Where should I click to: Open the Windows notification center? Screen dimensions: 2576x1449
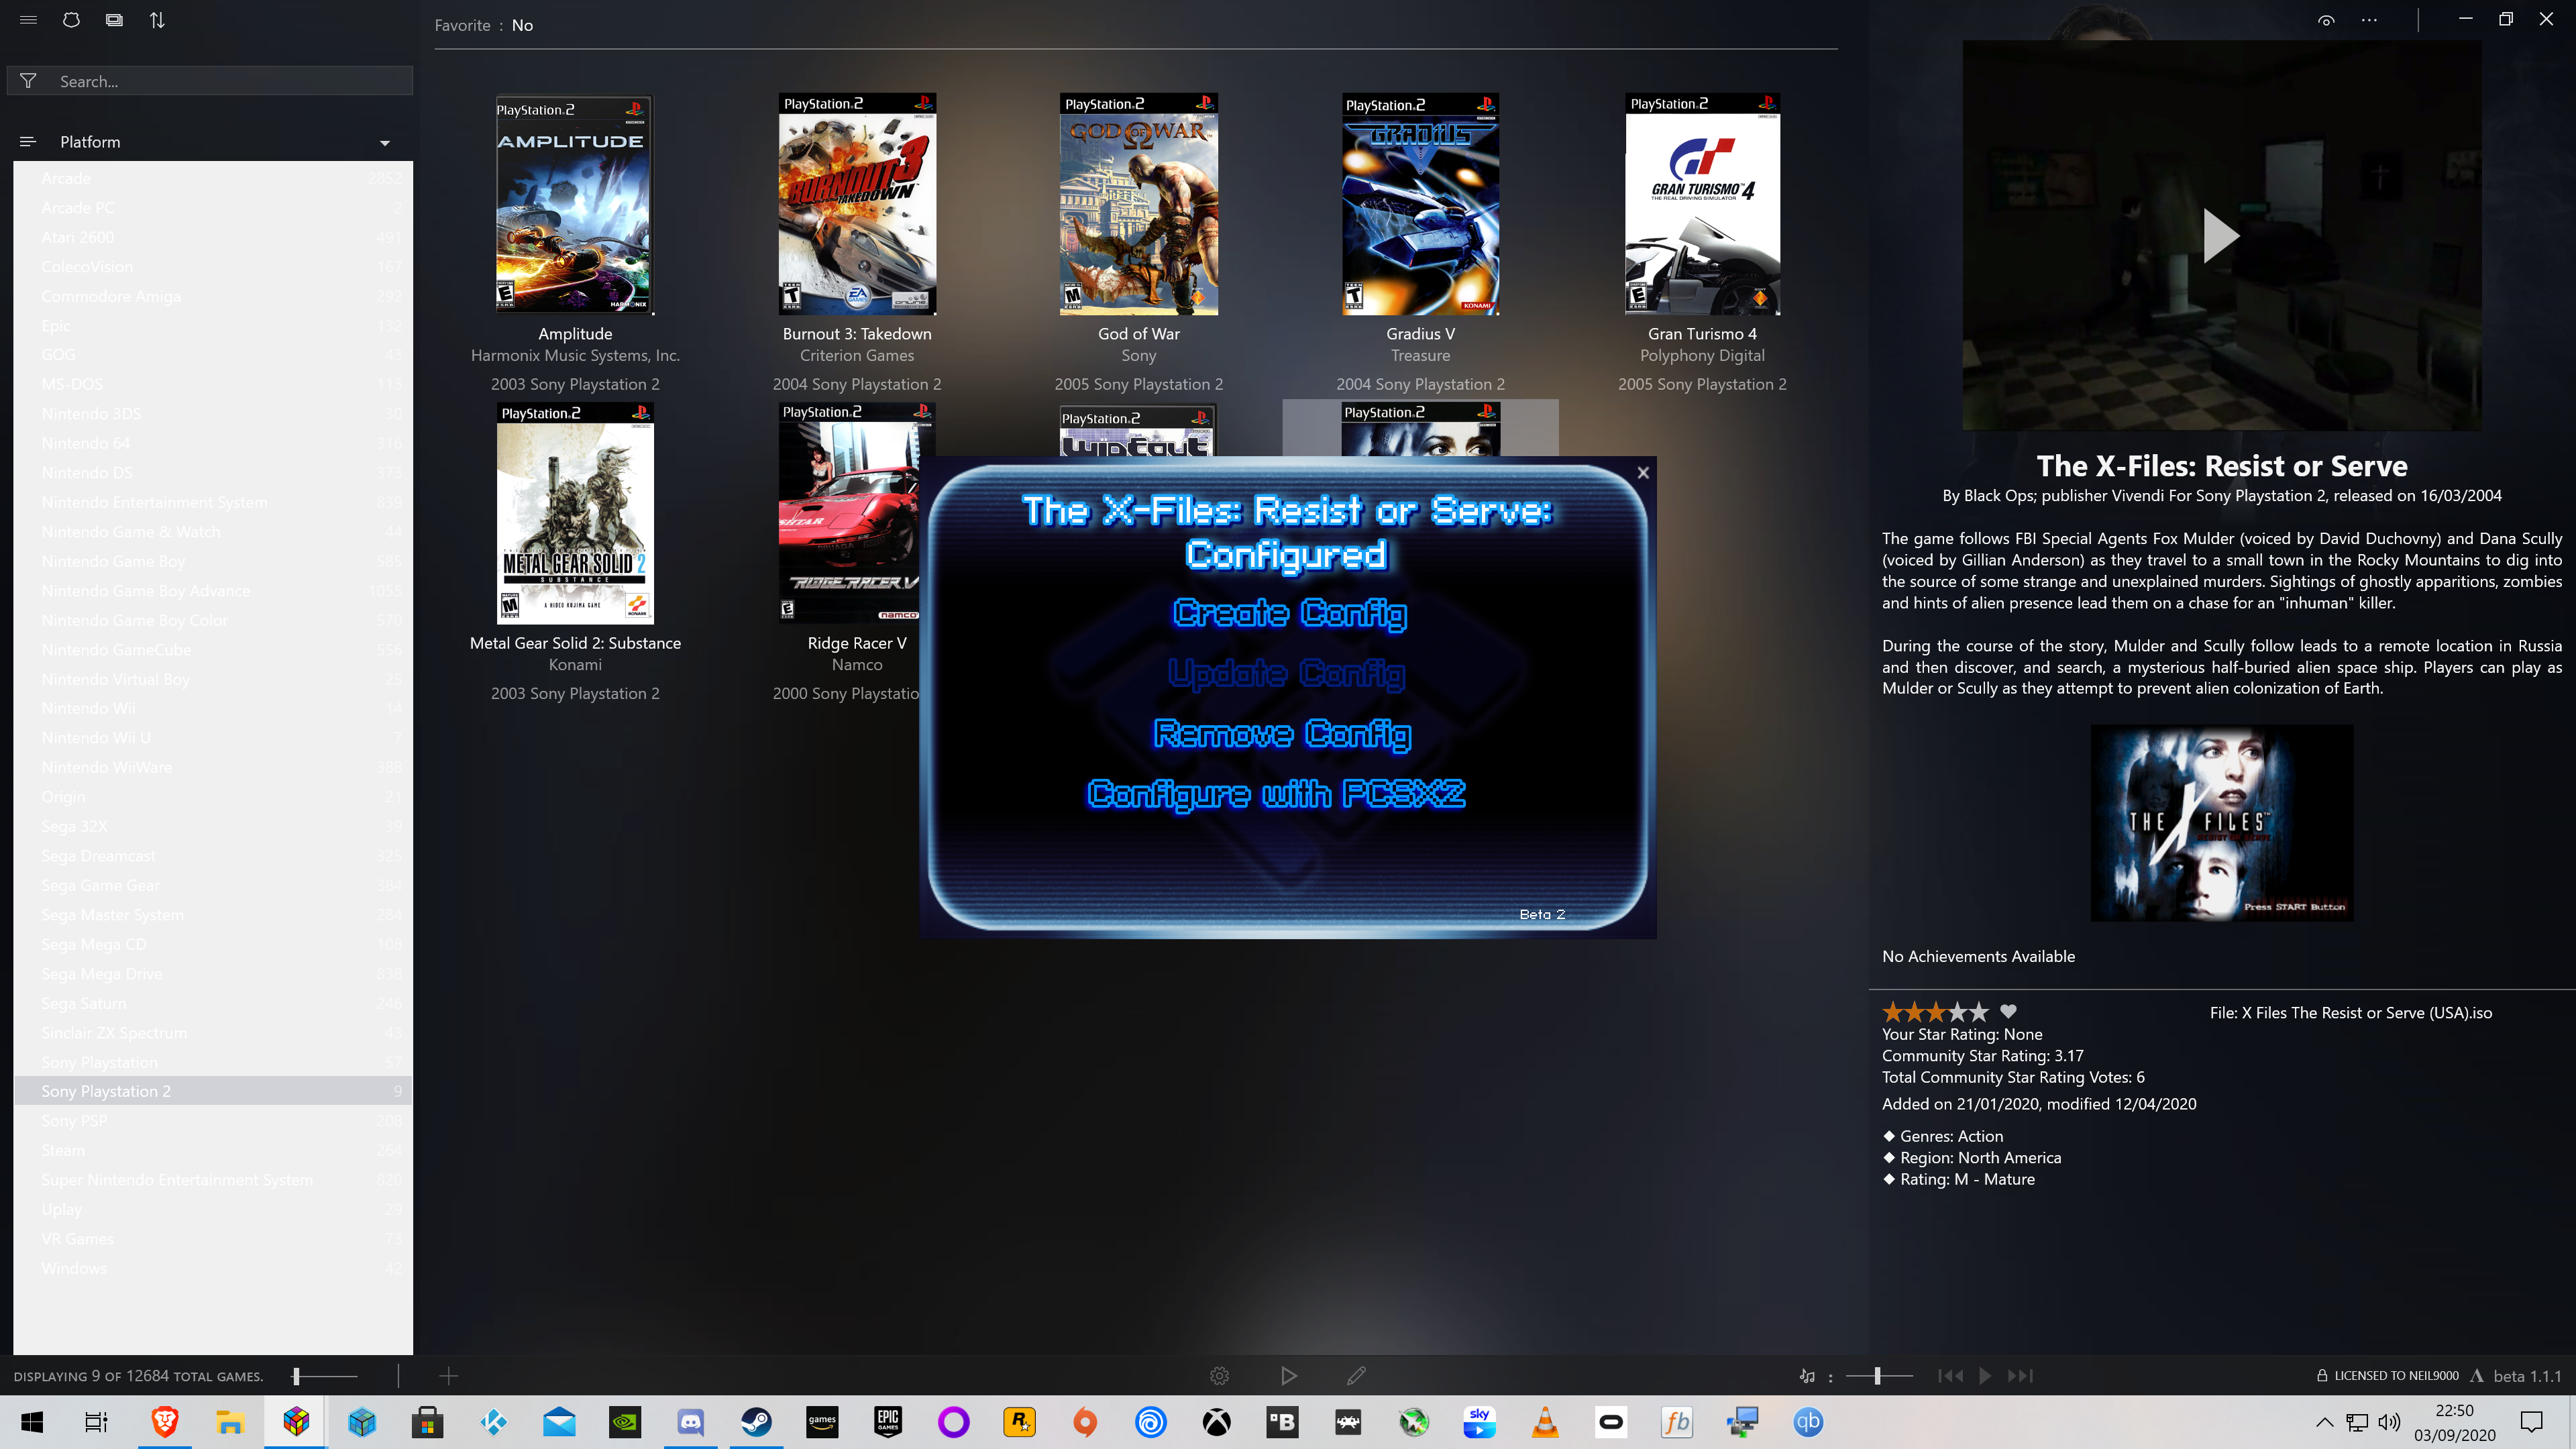2531,1422
